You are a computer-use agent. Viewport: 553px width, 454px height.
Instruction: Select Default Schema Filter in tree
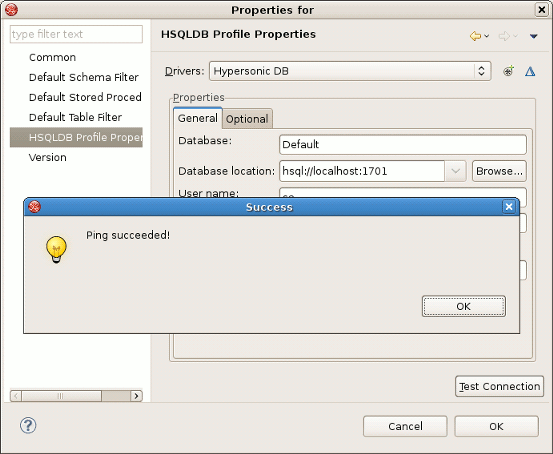[84, 77]
